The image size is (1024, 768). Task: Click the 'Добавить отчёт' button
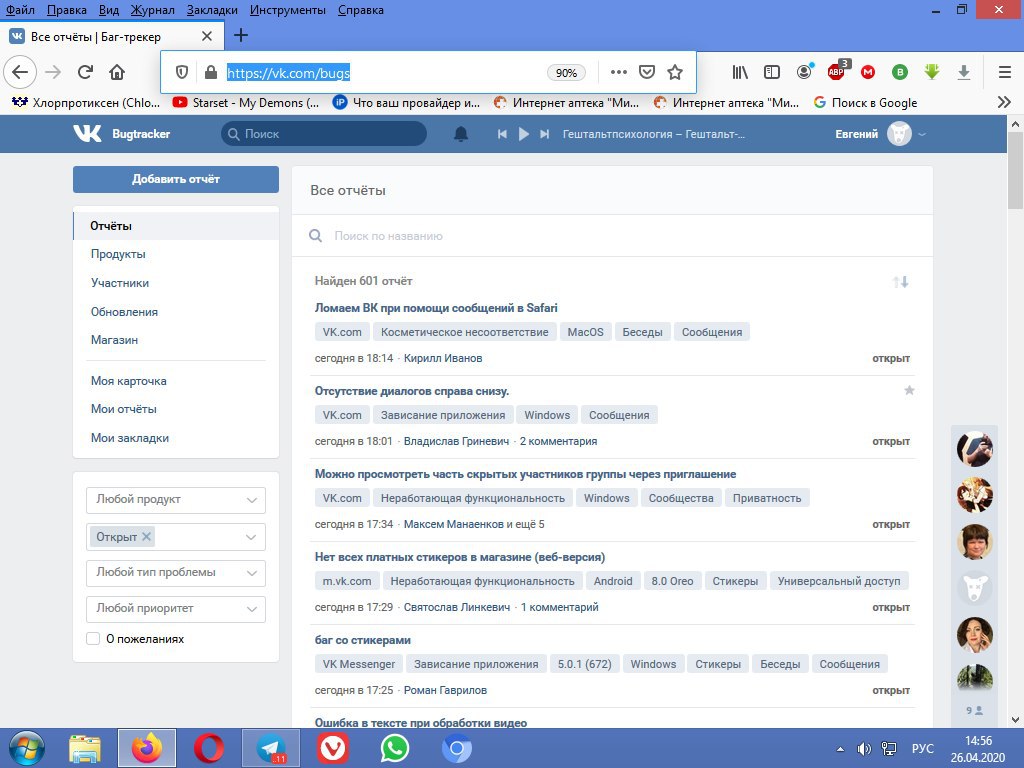(176, 179)
